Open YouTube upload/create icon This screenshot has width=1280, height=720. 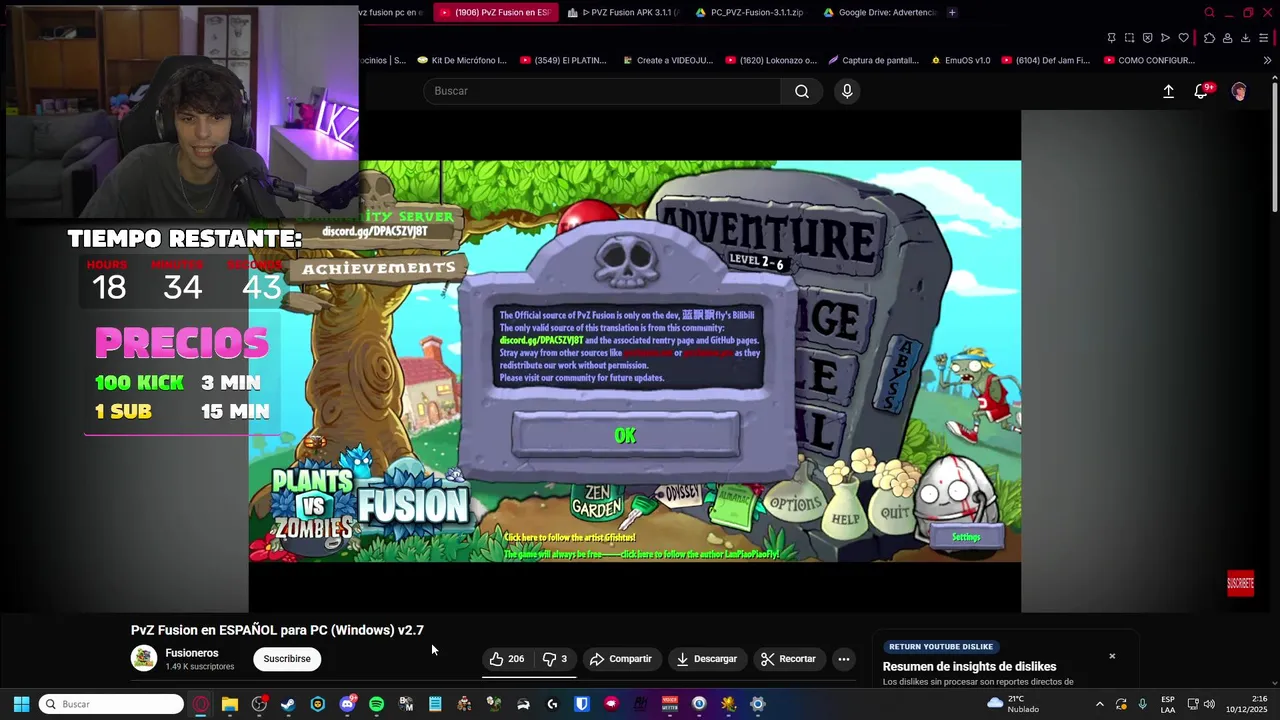coord(1168,91)
